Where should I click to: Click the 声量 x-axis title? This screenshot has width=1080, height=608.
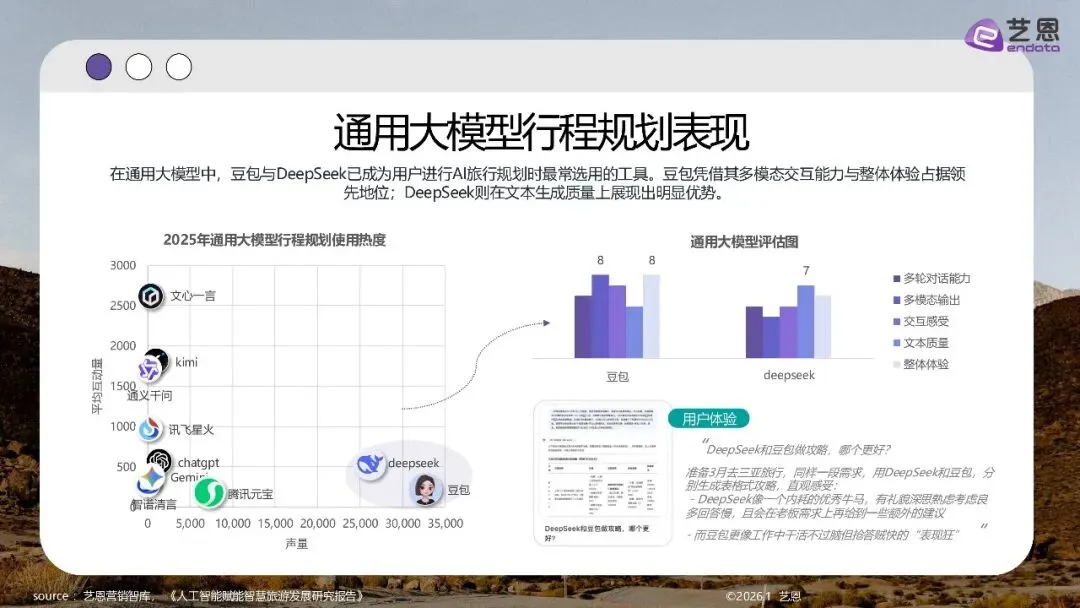[296, 544]
